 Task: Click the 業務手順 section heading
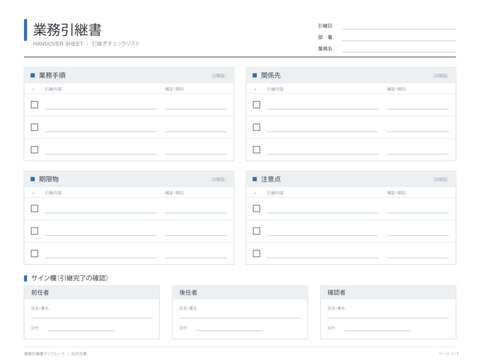coord(52,75)
